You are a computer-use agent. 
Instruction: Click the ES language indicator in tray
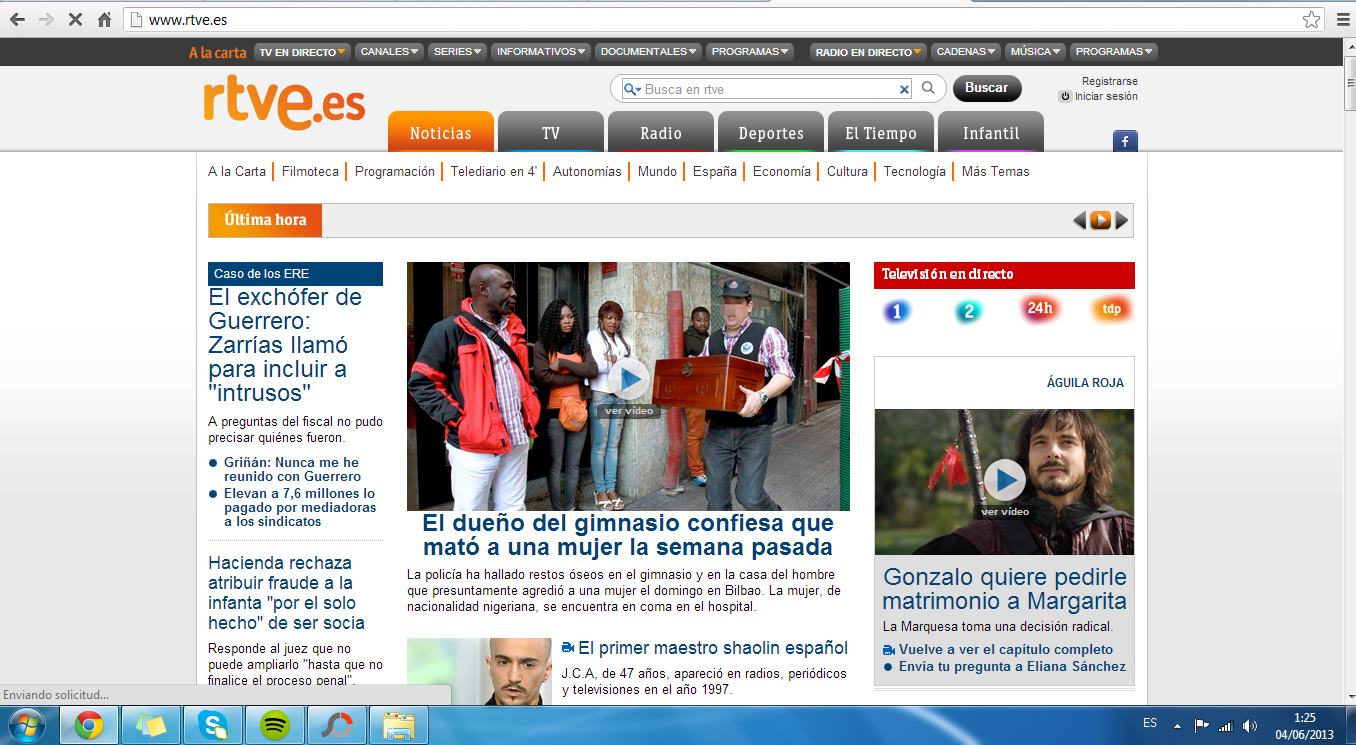(x=1150, y=722)
